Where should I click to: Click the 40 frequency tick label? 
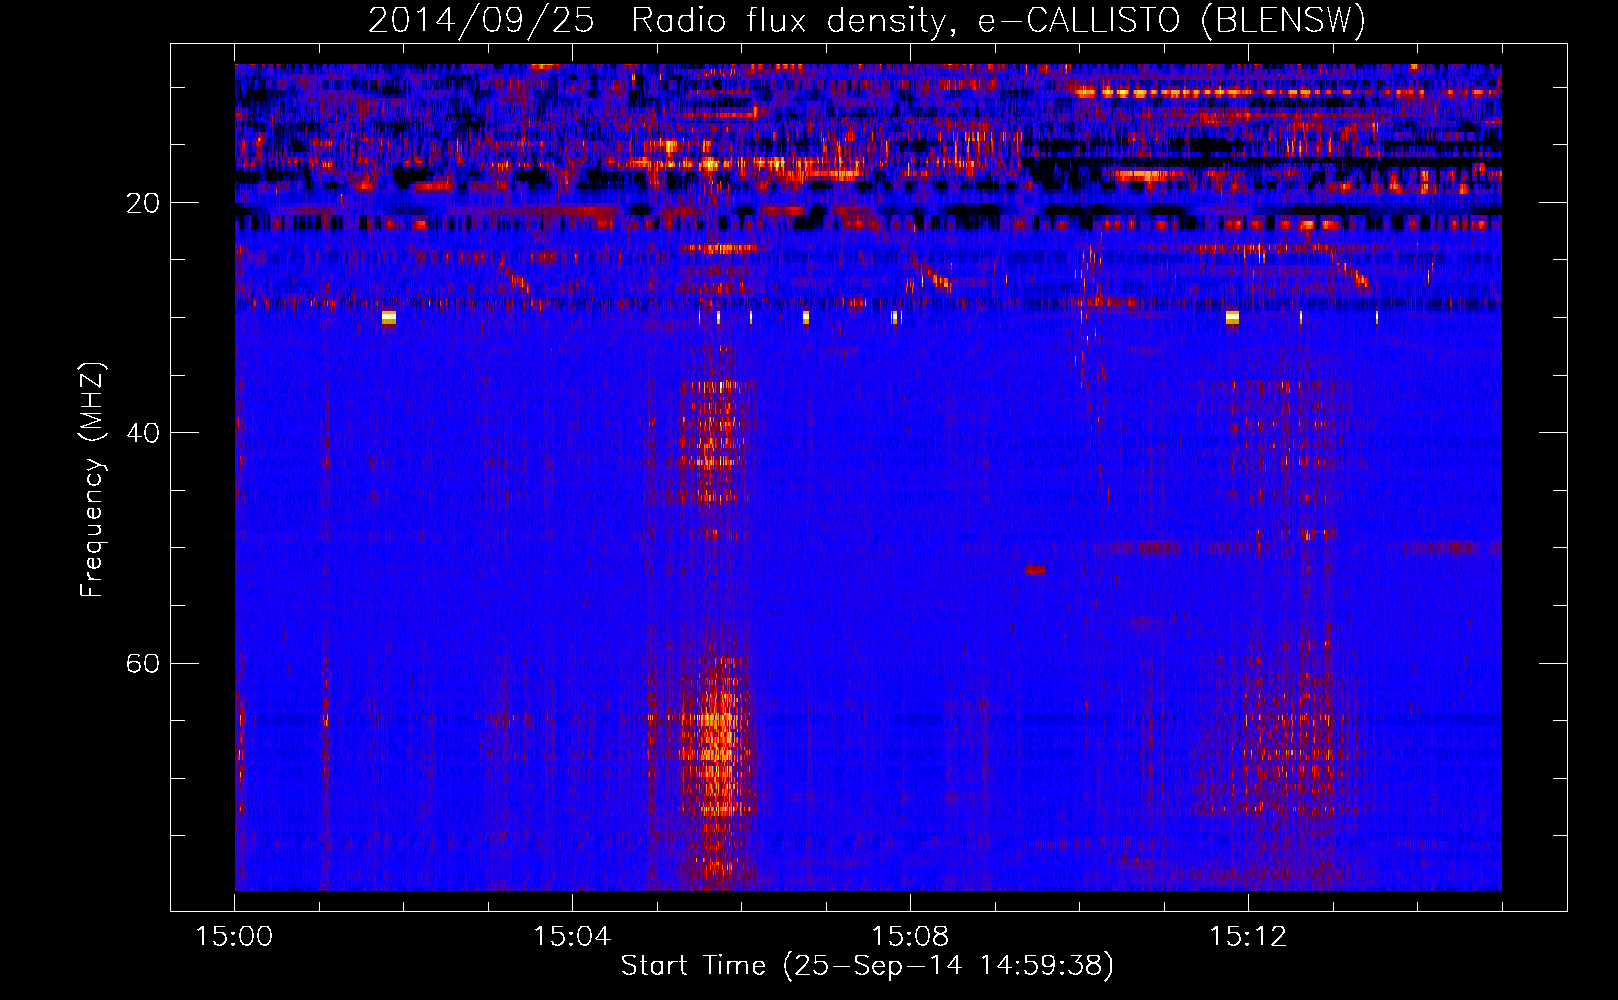(143, 433)
